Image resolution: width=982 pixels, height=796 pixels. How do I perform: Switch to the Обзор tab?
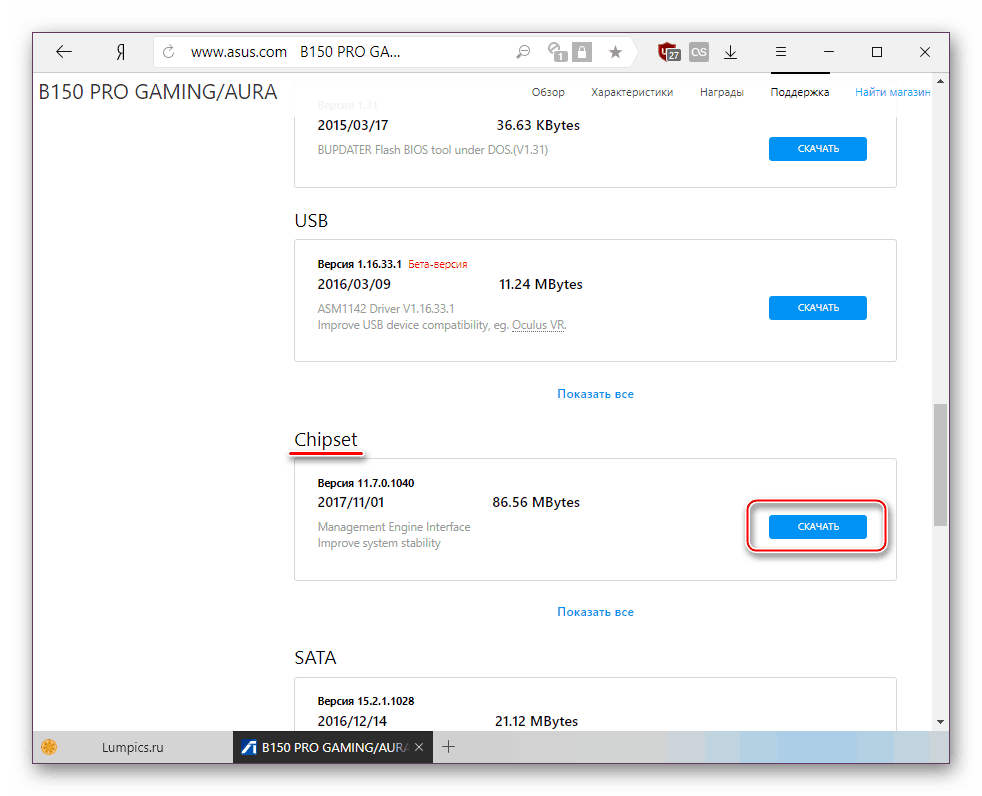click(x=548, y=92)
